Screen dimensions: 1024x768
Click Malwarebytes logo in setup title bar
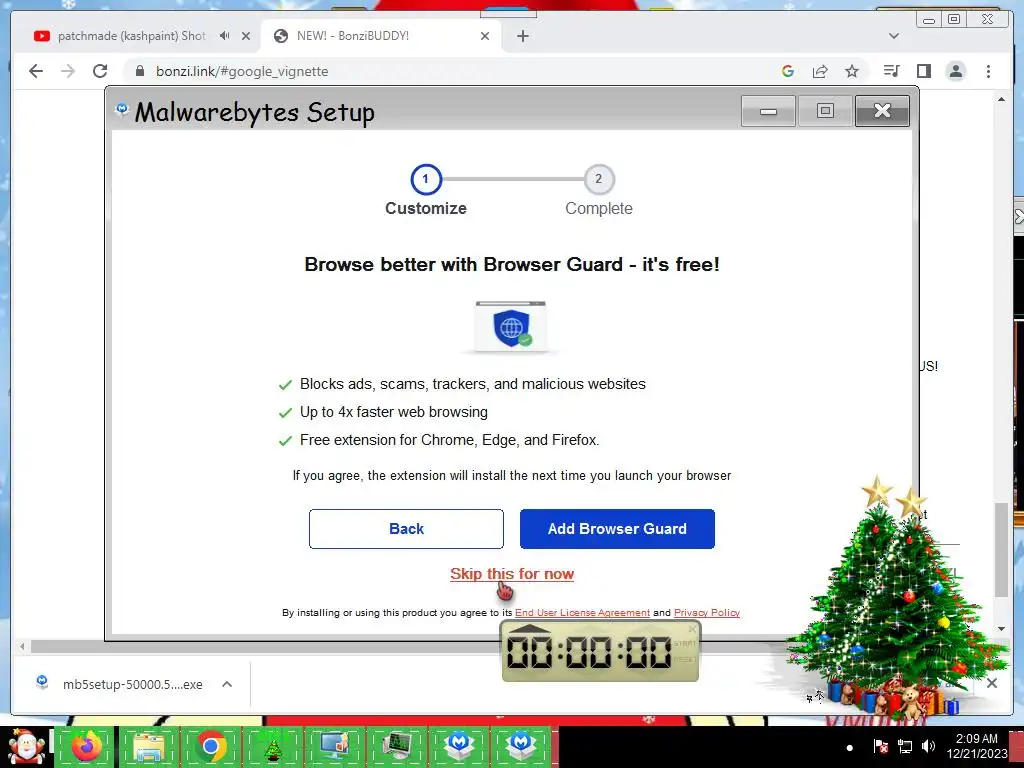[121, 109]
